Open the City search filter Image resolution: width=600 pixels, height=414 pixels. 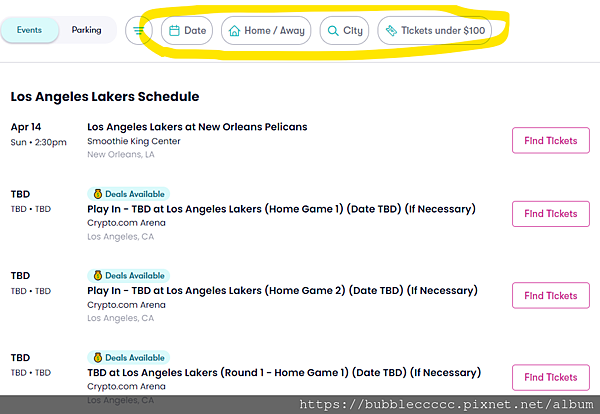point(344,31)
